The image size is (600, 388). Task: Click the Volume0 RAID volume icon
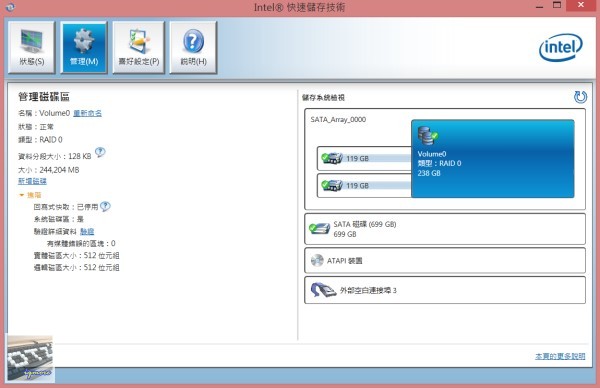coord(427,136)
